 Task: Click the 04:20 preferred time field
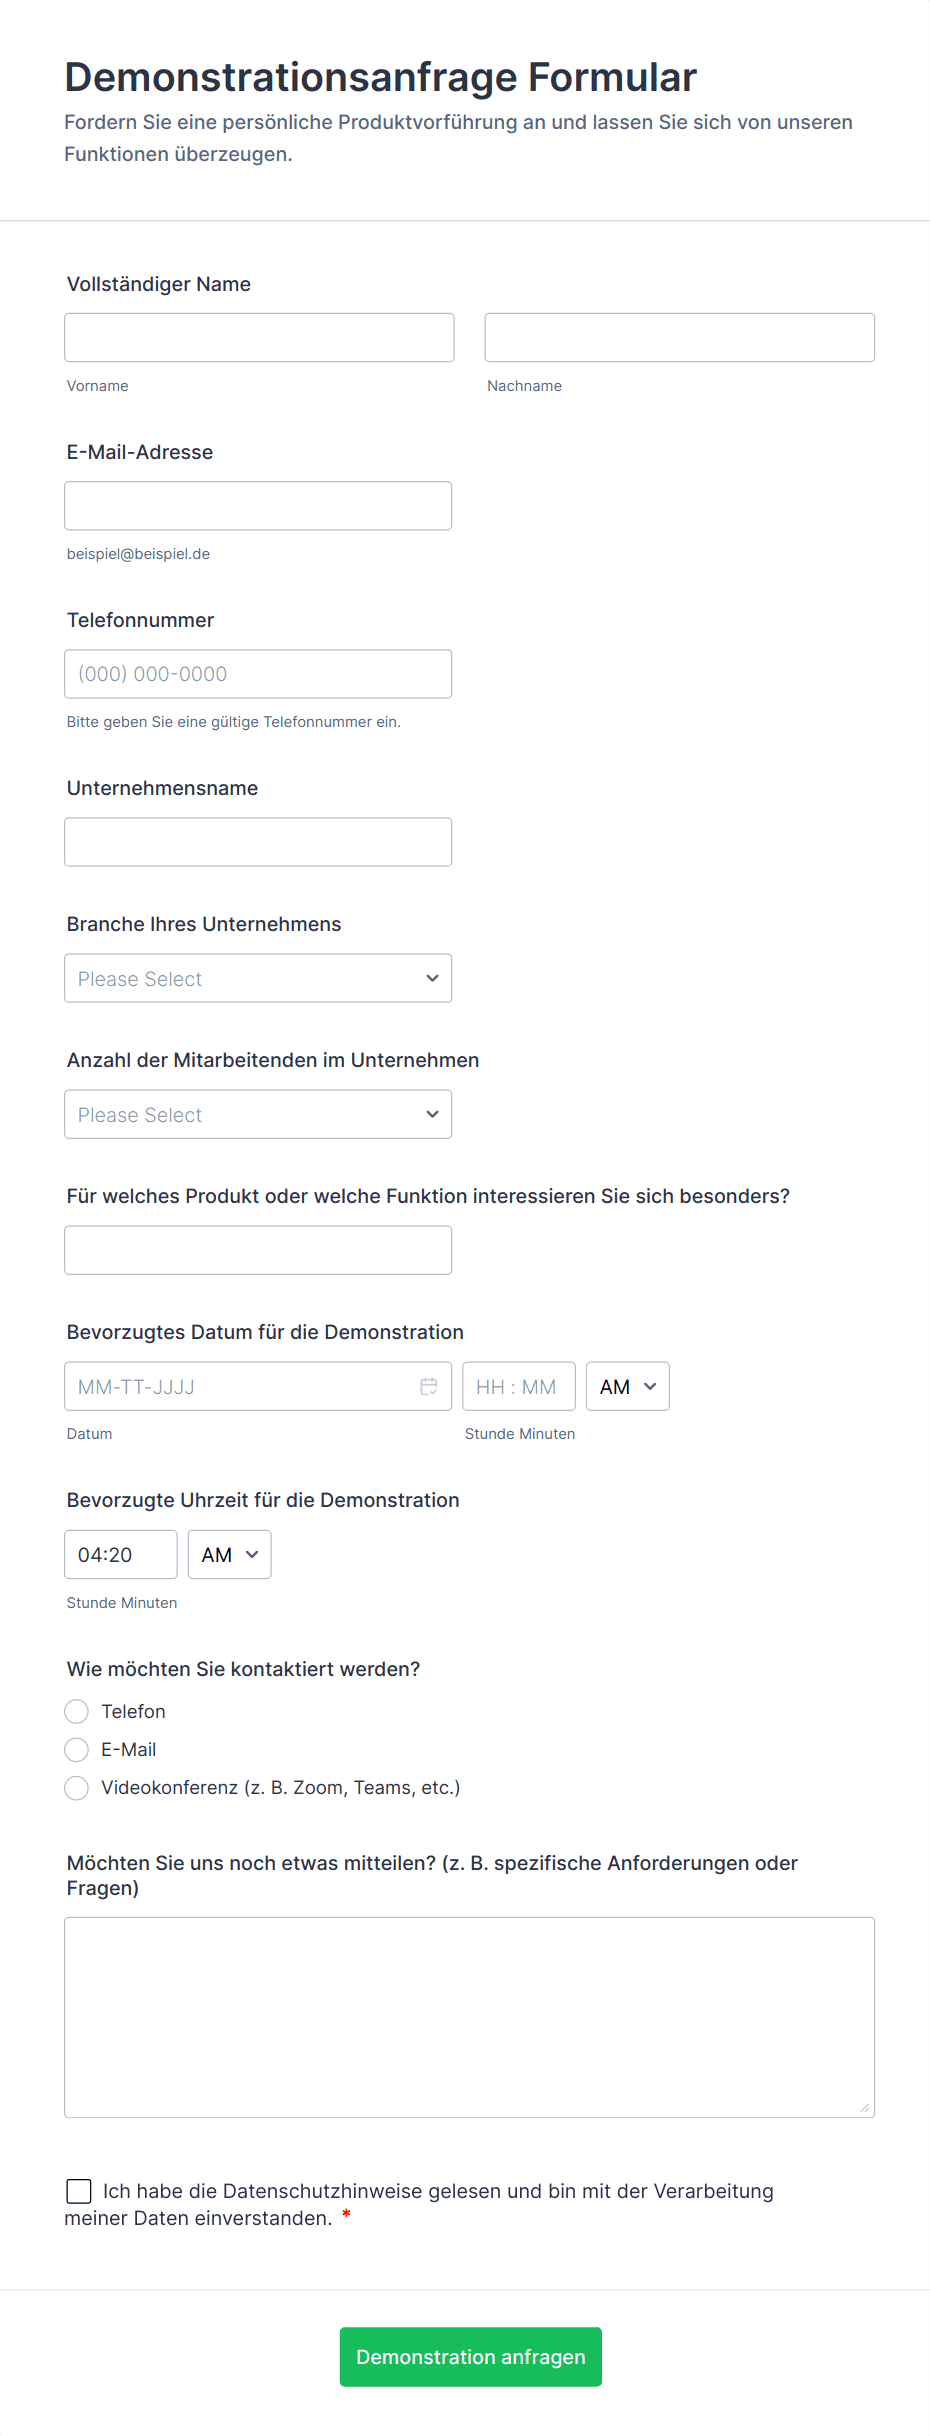[120, 1554]
